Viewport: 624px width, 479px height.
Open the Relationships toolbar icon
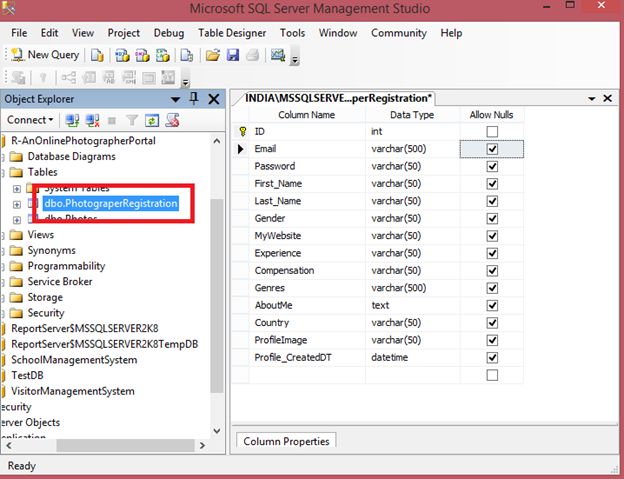click(68, 77)
